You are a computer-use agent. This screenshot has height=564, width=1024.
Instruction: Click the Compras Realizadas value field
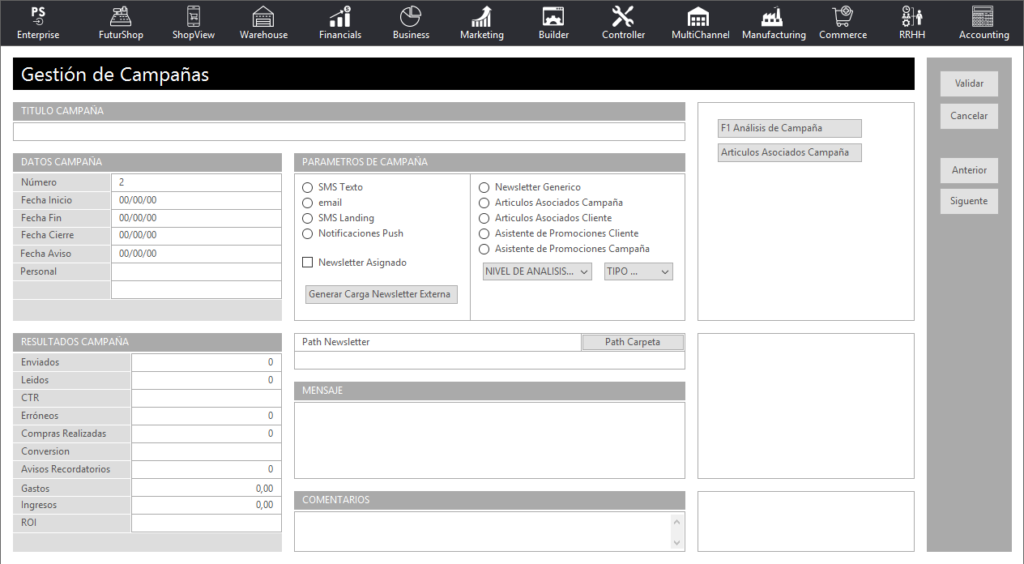pyautogui.click(x=206, y=433)
